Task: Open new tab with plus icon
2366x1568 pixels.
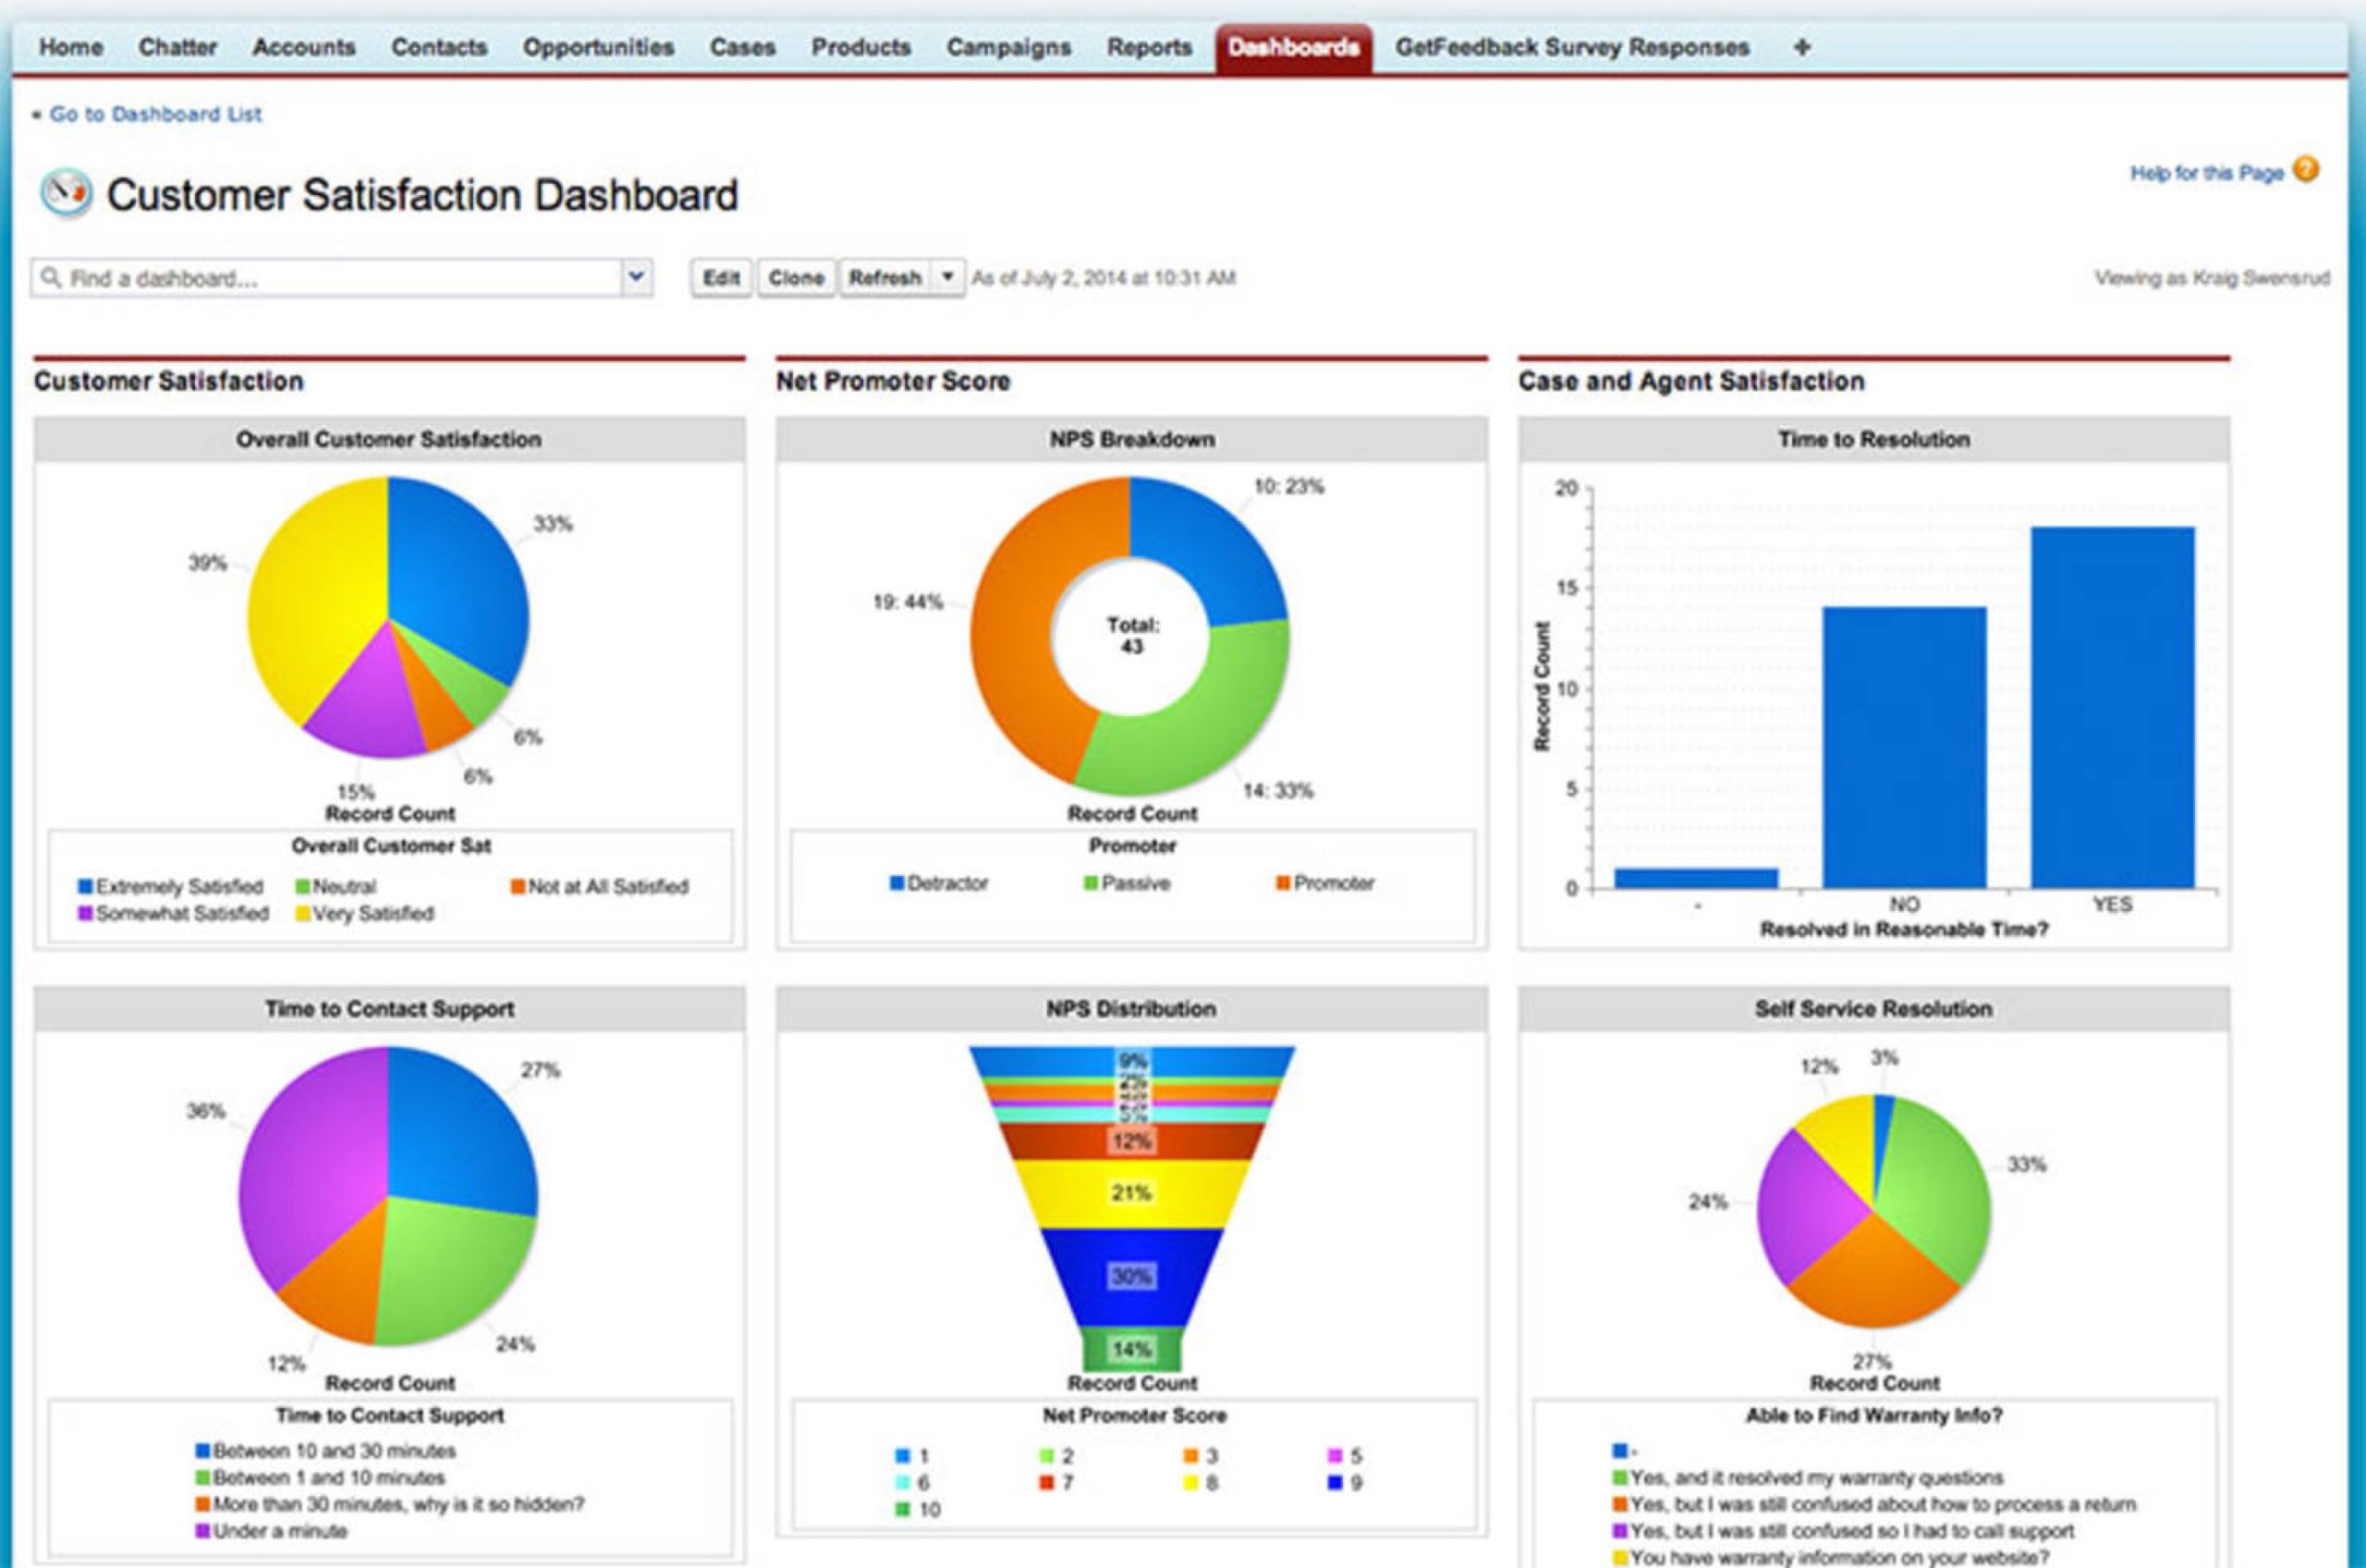Action: (1802, 47)
